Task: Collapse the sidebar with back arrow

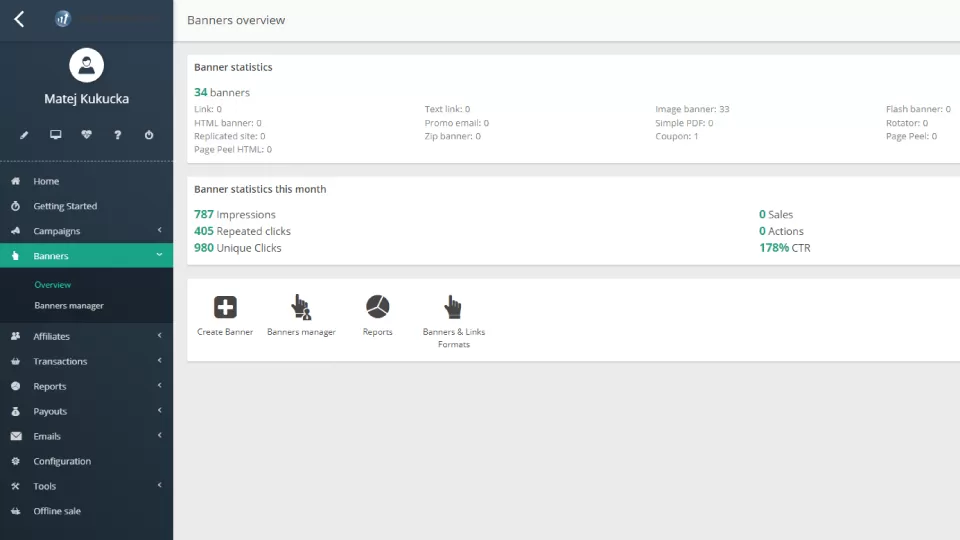Action: click(x=19, y=19)
